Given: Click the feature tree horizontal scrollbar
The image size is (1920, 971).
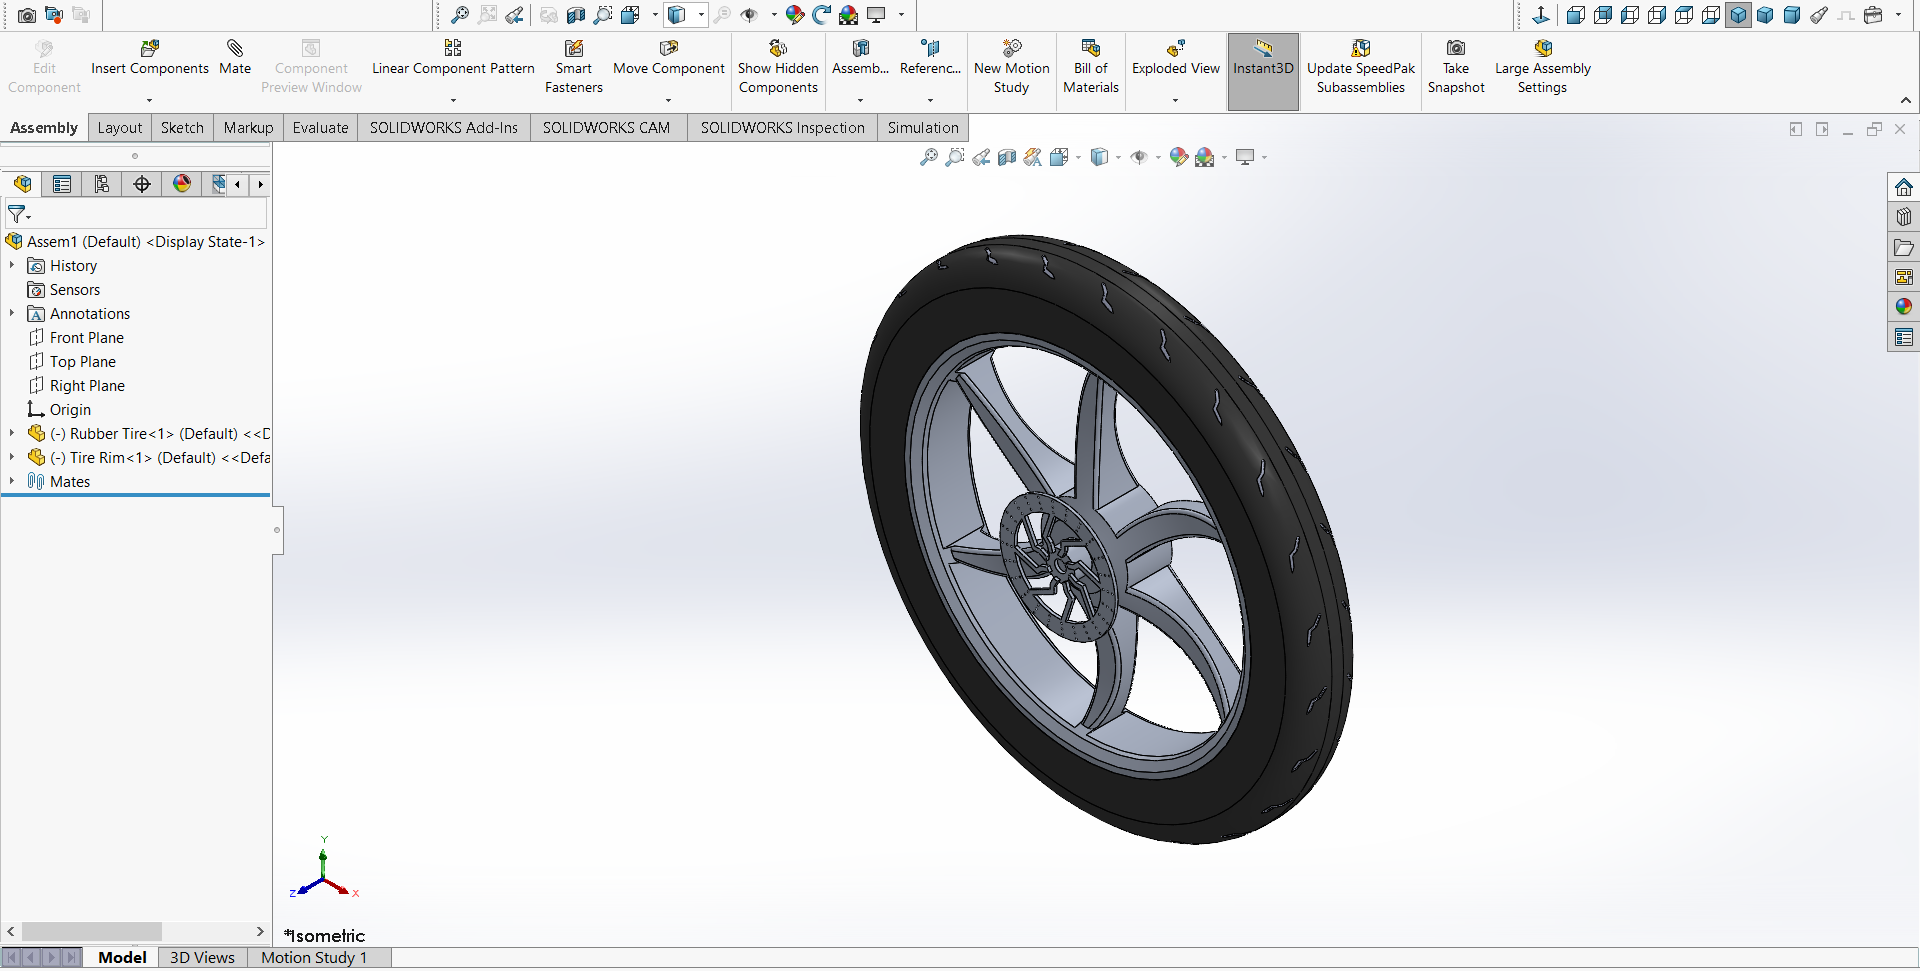Looking at the screenshot, I should (92, 932).
